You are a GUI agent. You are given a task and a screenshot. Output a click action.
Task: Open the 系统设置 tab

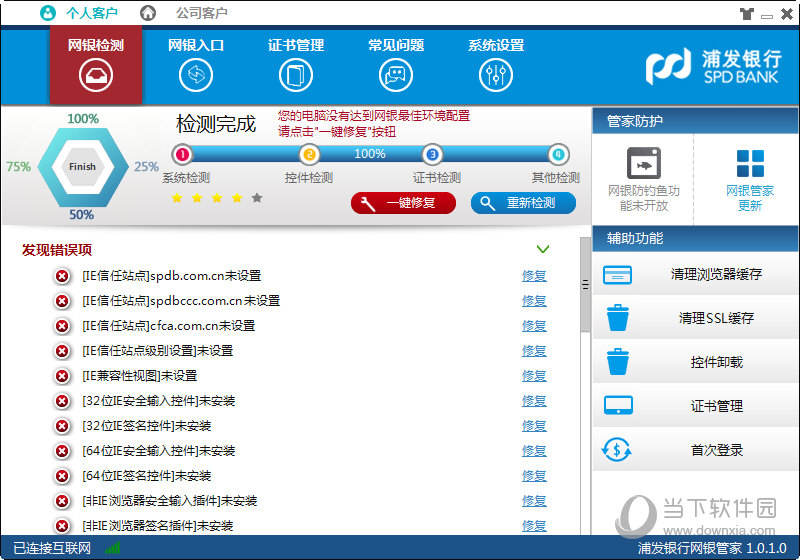(x=496, y=65)
